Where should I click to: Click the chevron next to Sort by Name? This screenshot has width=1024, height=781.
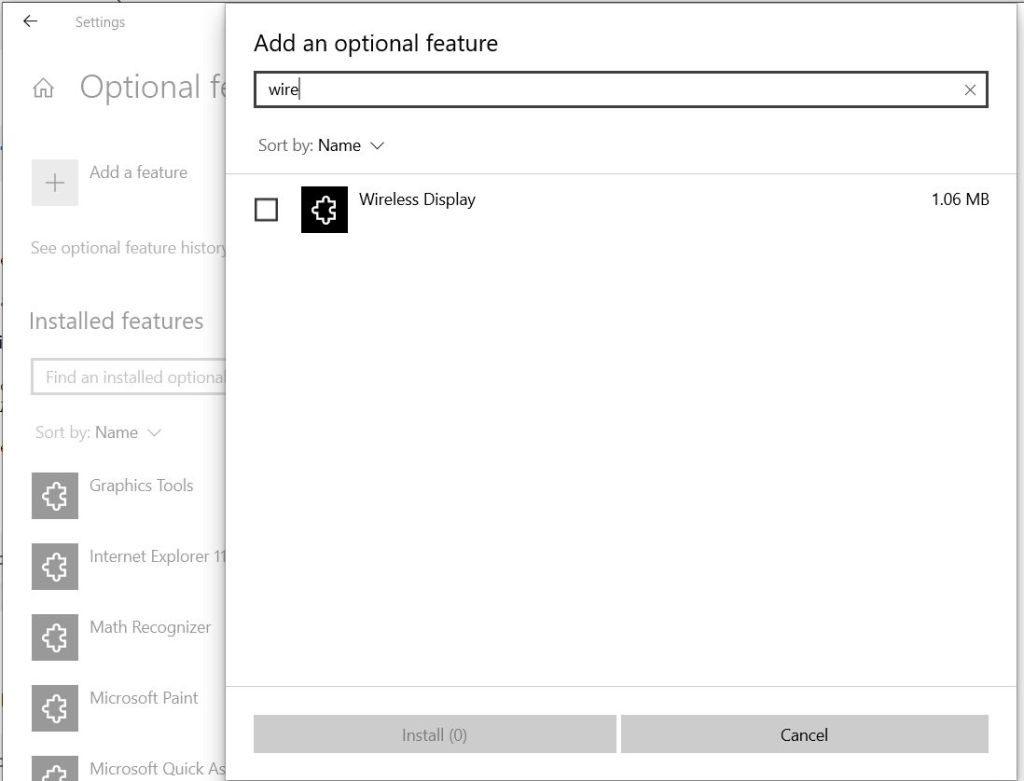point(377,145)
